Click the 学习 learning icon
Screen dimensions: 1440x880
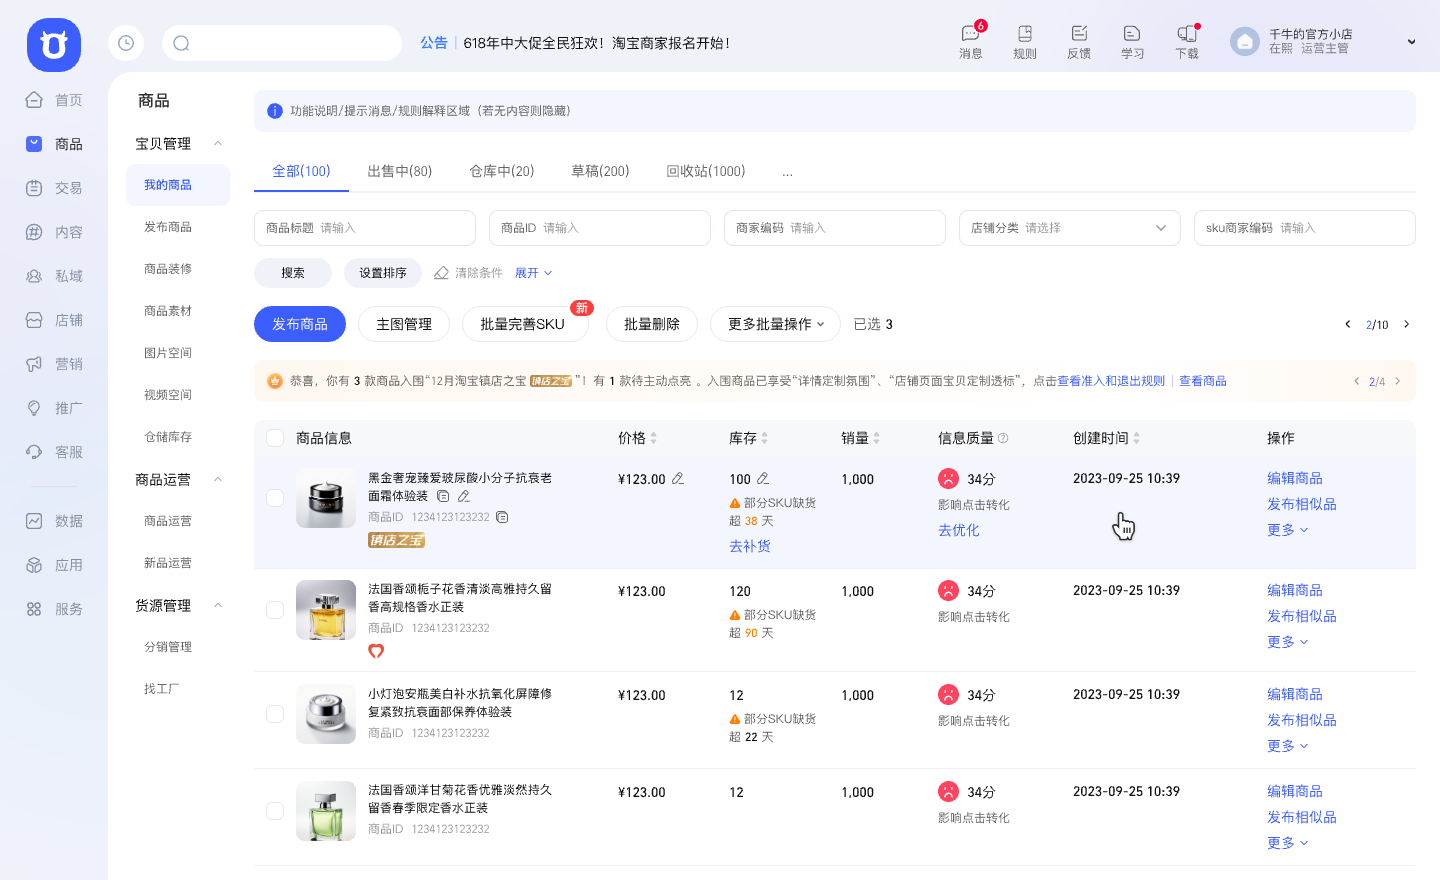(1131, 41)
